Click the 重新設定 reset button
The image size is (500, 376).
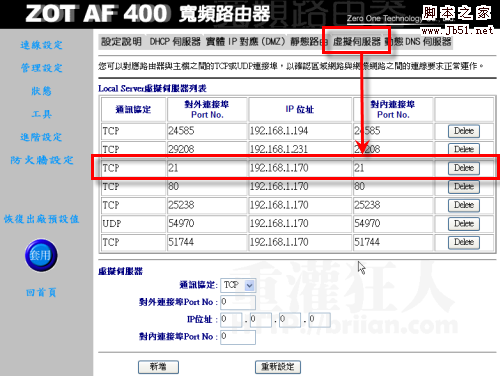[278, 367]
